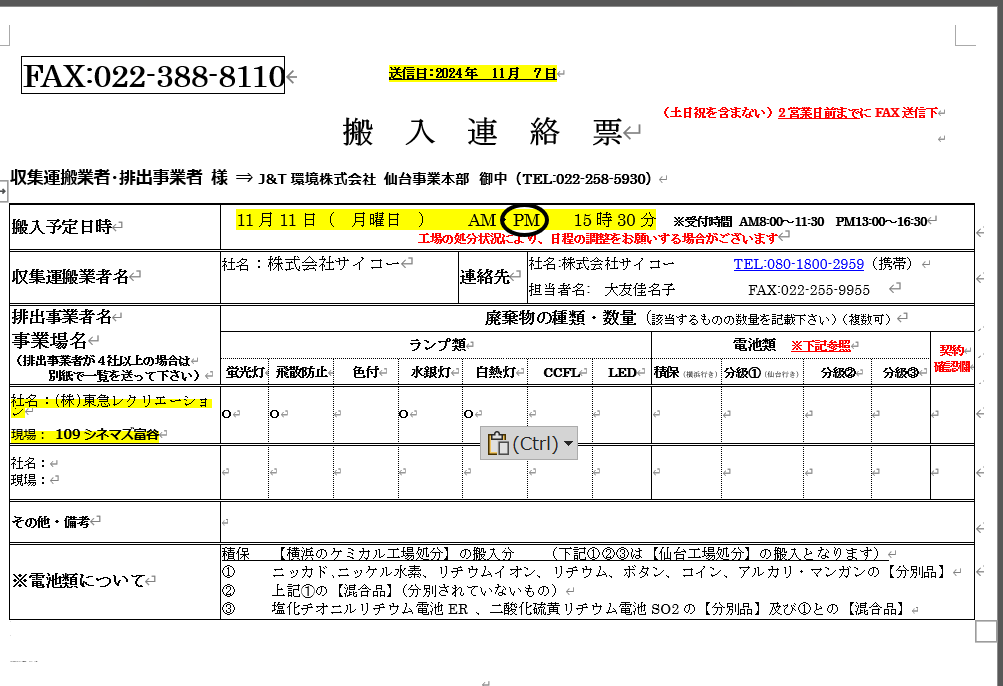The image size is (1003, 686).
Task: Click the 11月11日 highlighted delivery date
Action: pyautogui.click(x=278, y=220)
